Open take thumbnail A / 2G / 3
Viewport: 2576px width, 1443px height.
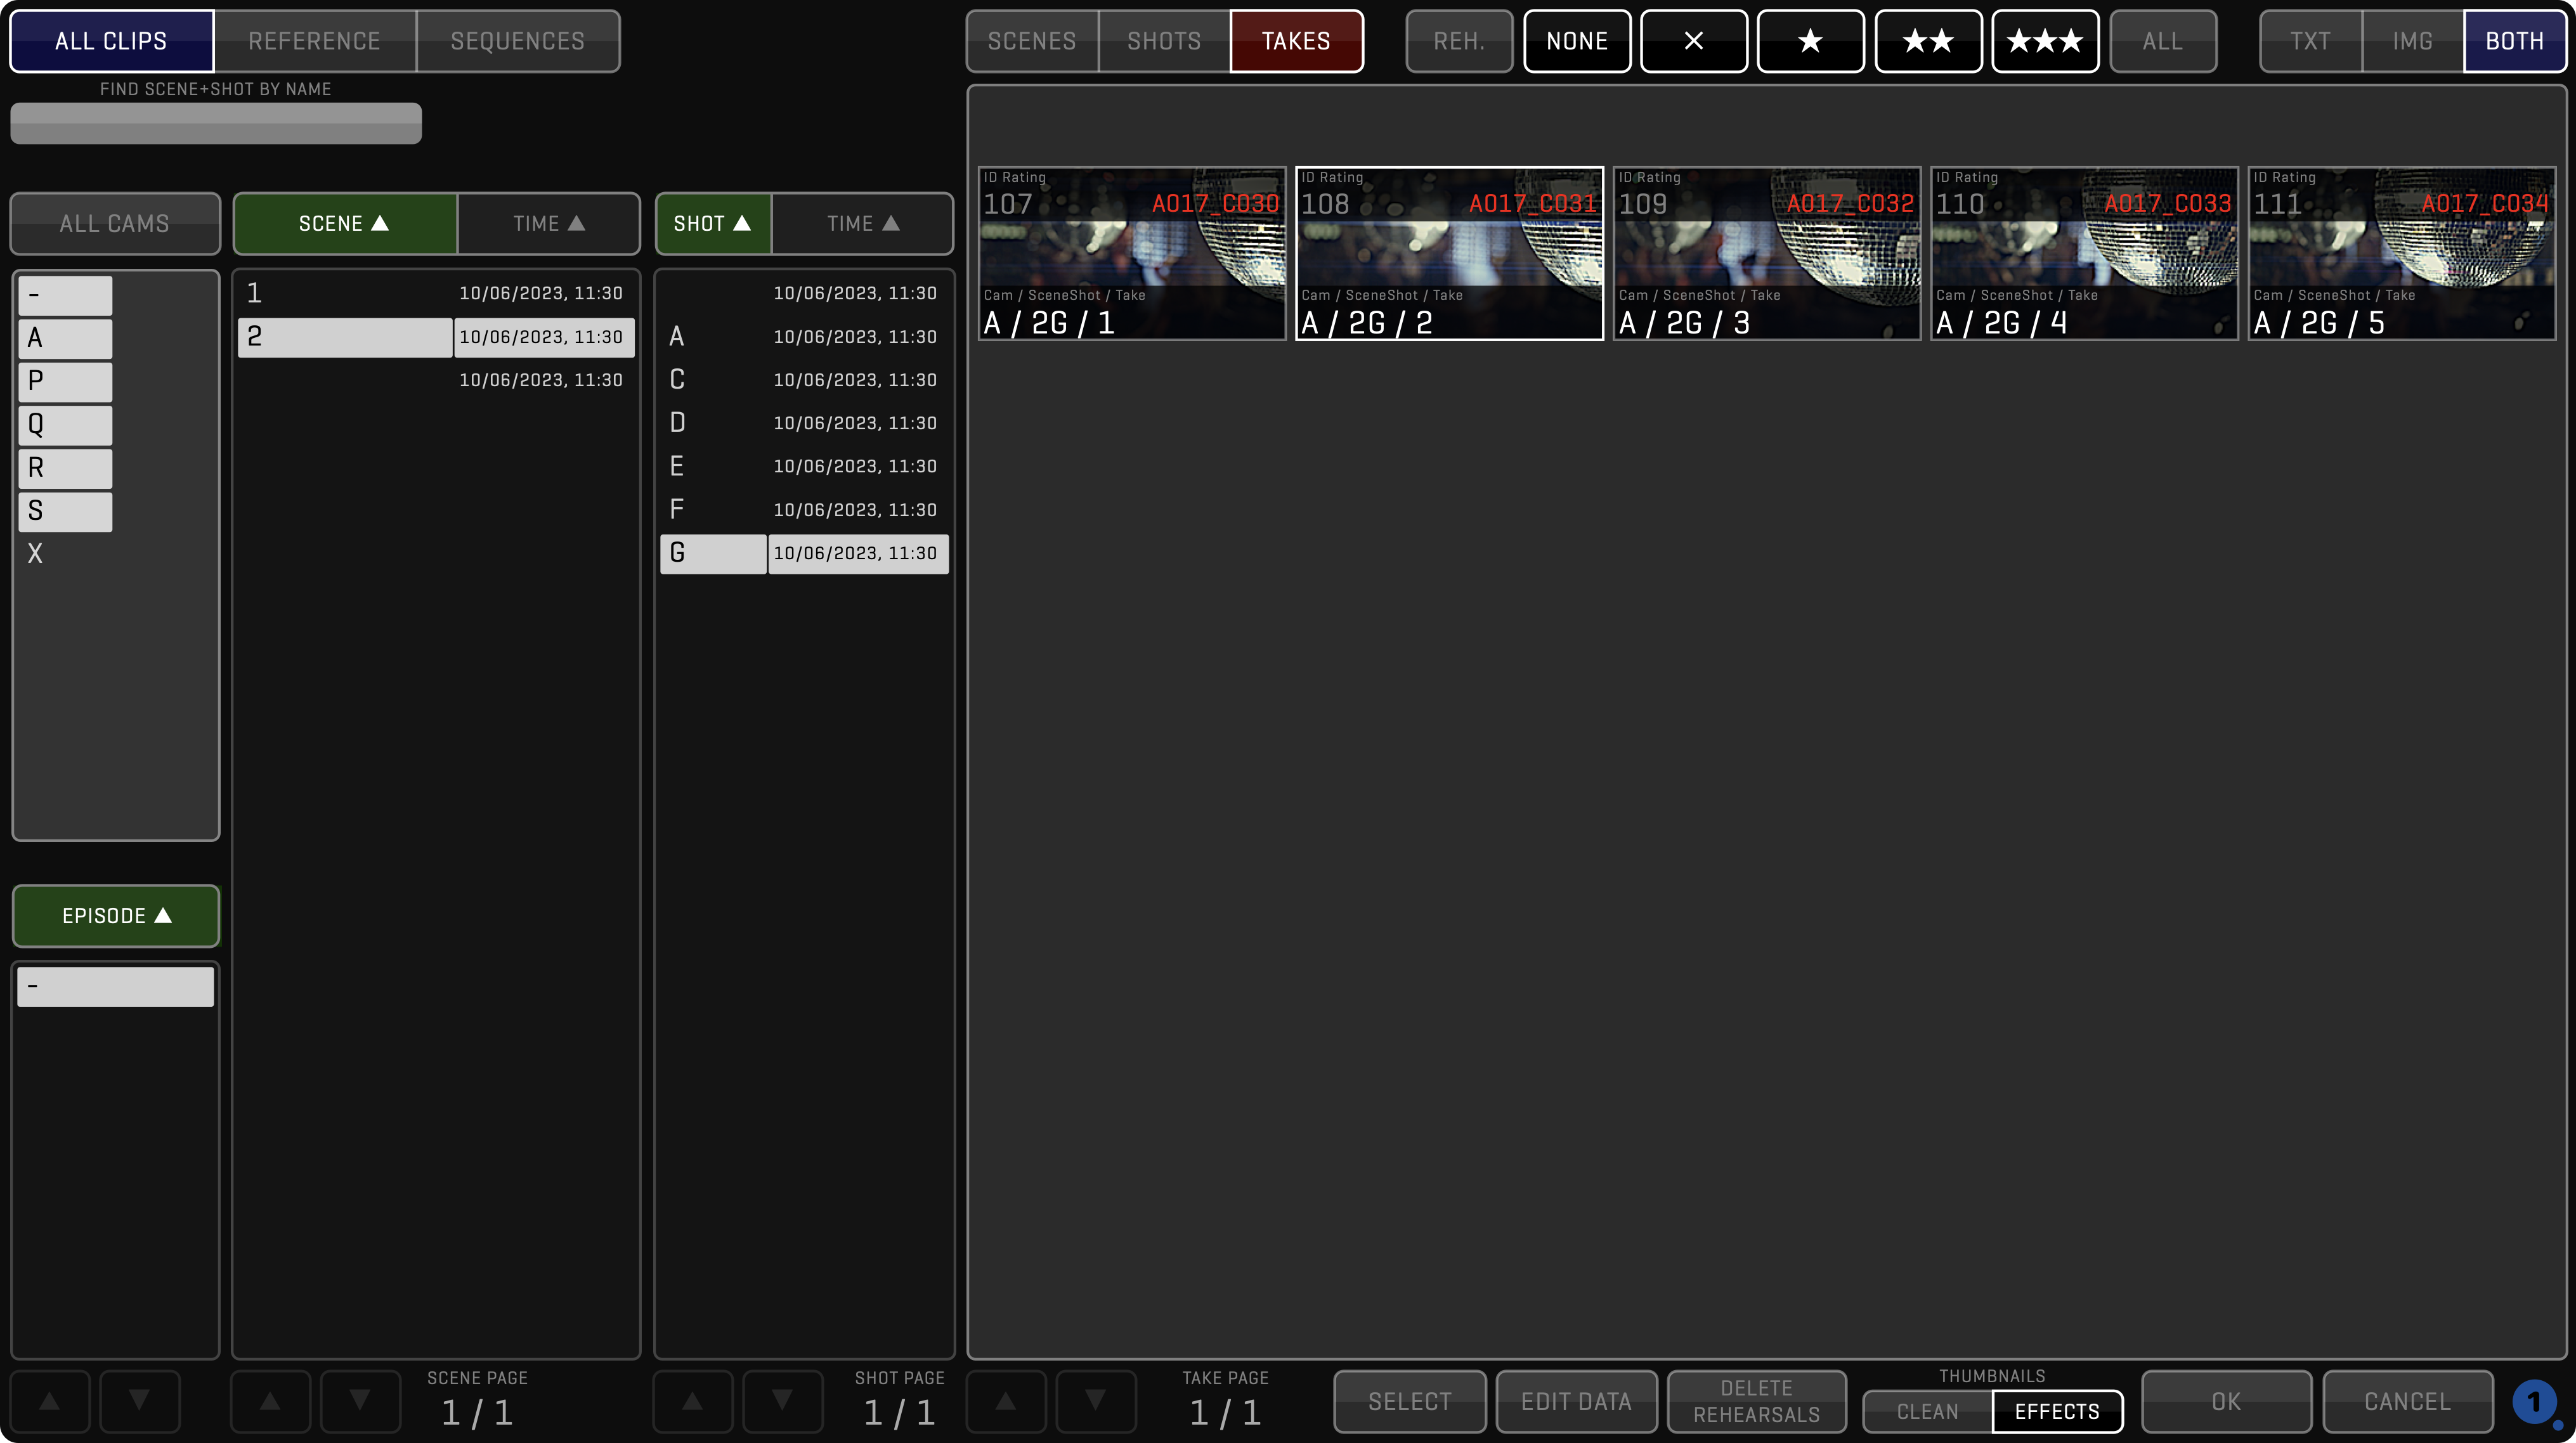[x=1766, y=253]
